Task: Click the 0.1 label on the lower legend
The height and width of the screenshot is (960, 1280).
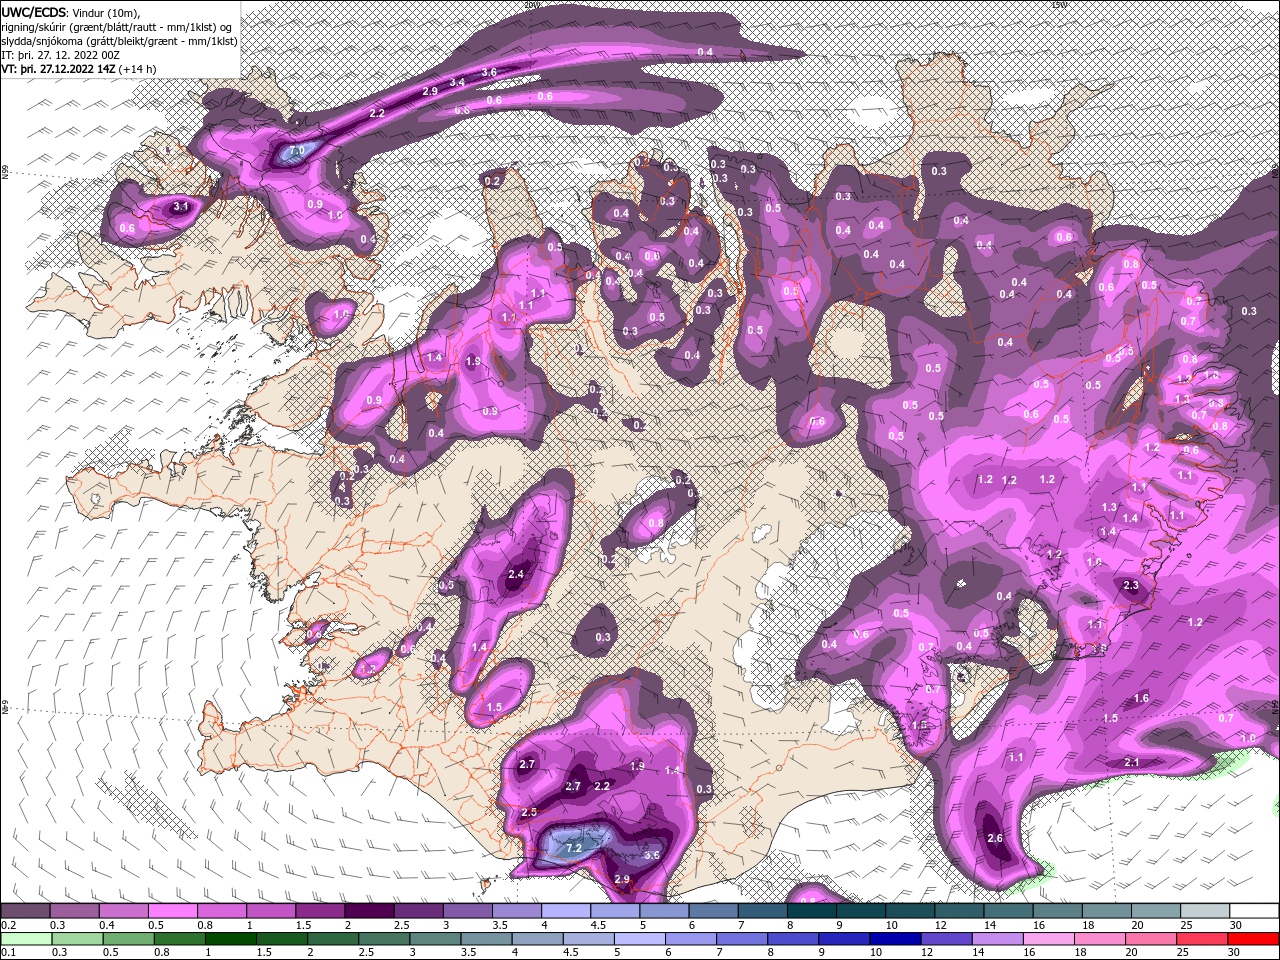Action: click(x=9, y=952)
